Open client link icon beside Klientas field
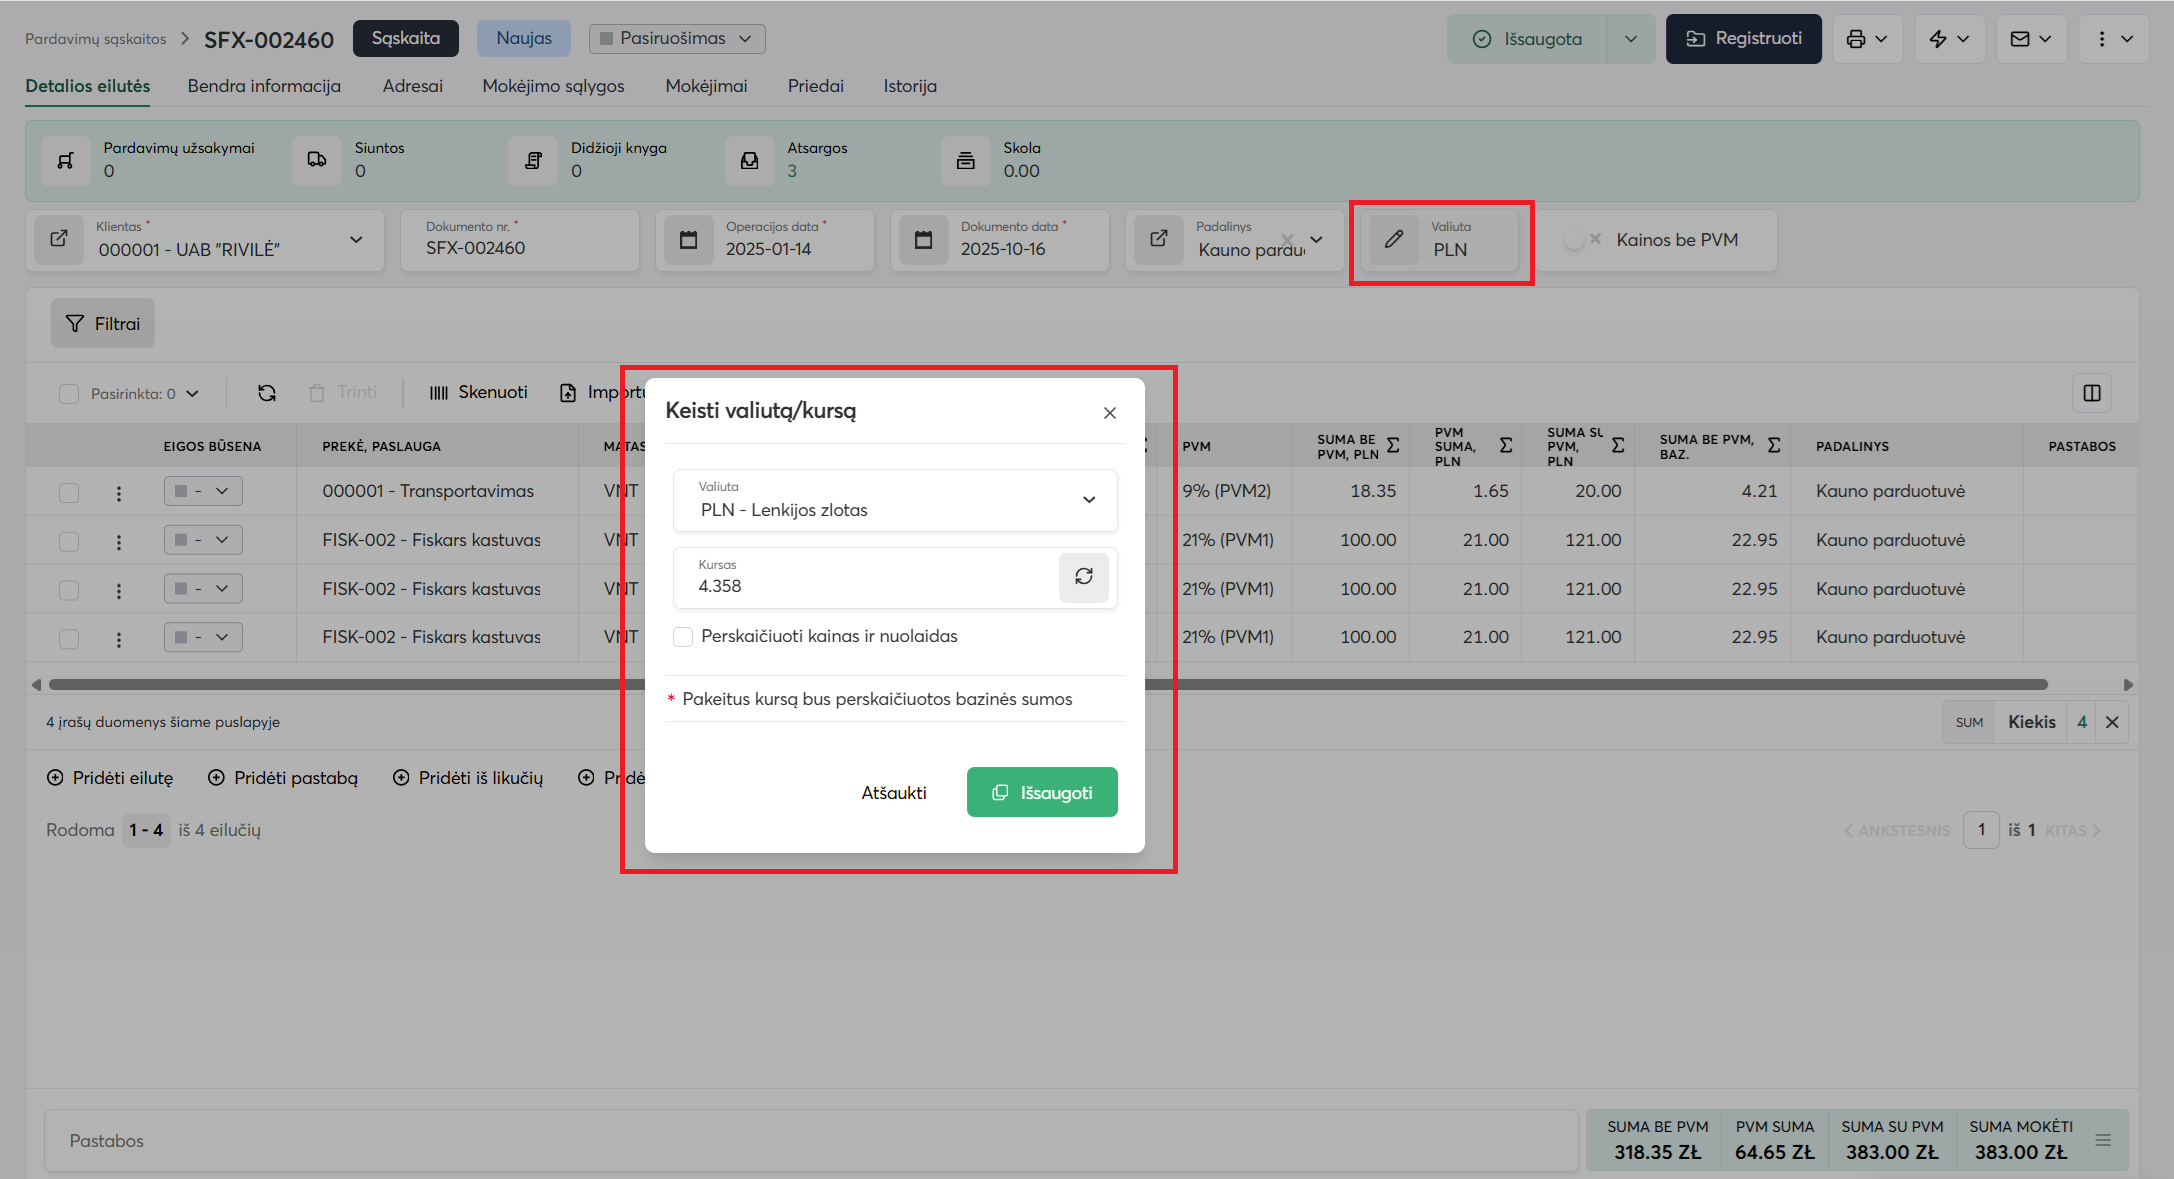The image size is (2174, 1179). tap(60, 239)
